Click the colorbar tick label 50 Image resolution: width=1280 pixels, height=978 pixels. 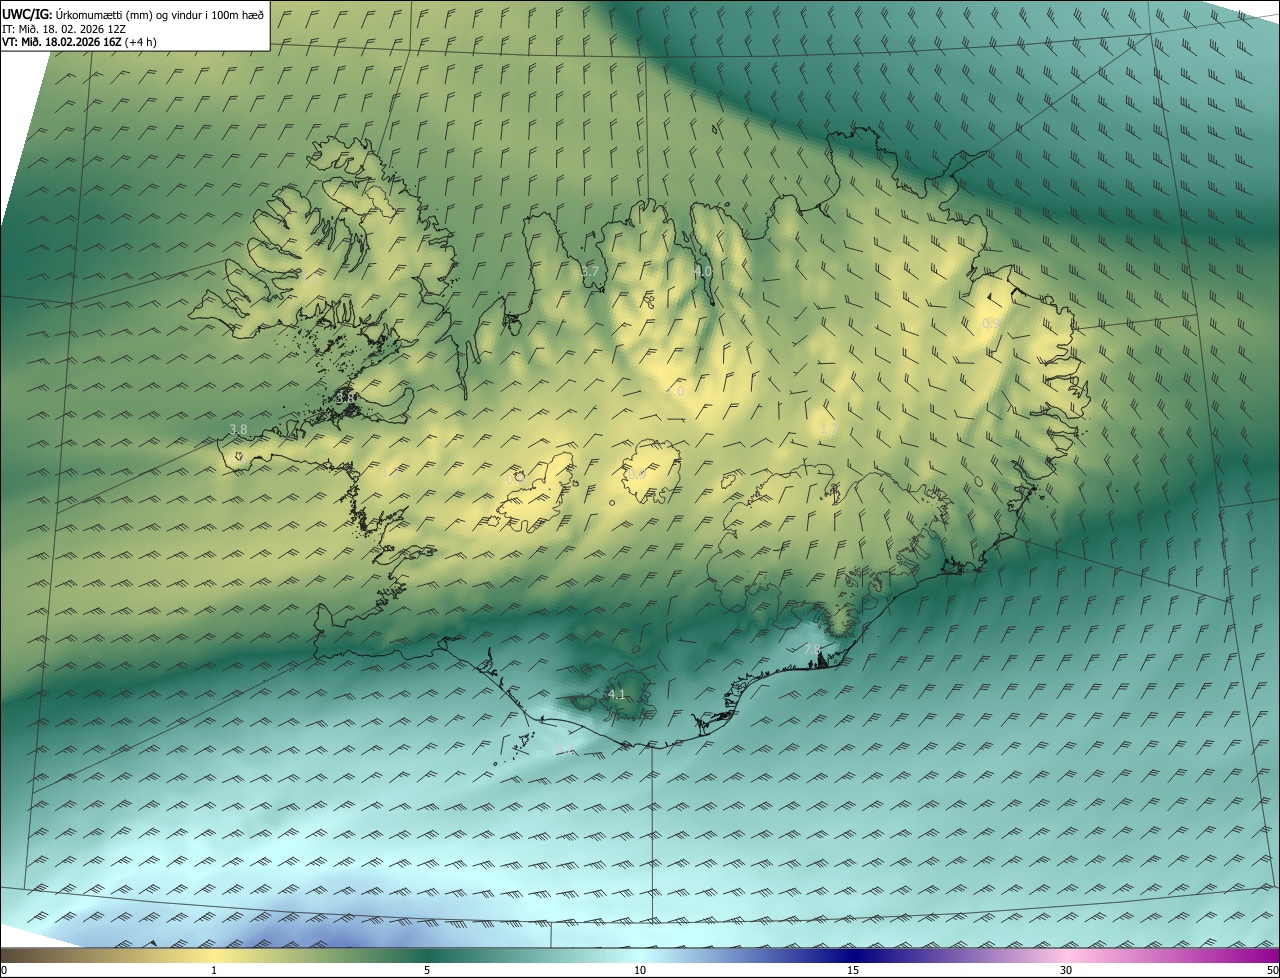(1272, 970)
